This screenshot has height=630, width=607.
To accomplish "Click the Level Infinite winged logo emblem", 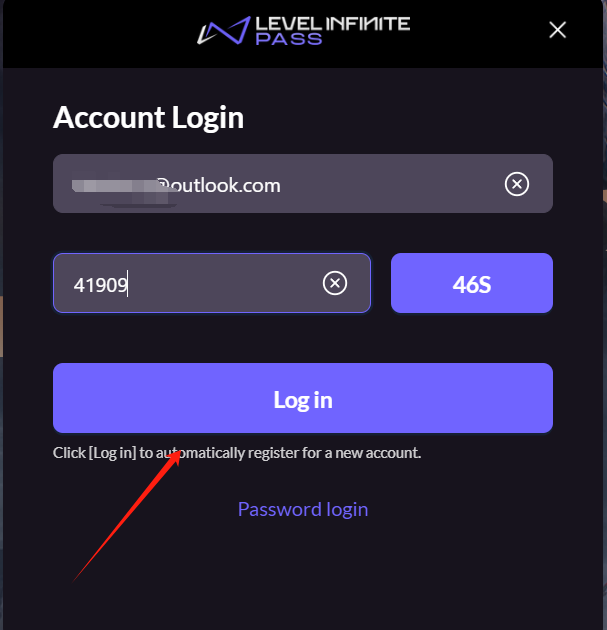I will [x=224, y=31].
